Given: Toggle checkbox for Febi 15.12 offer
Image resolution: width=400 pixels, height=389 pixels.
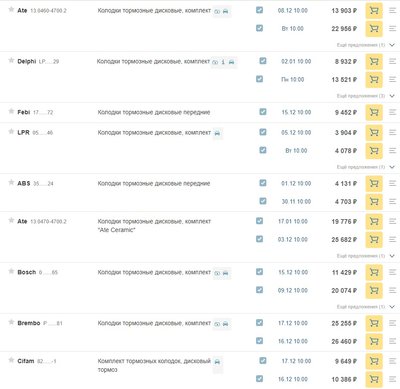Looking at the screenshot, I should tap(263, 112).
